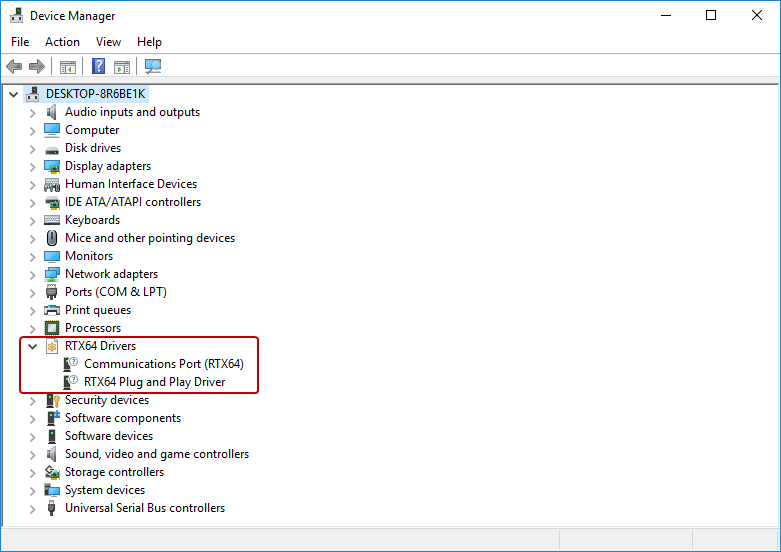
Task: Select the DESKTOP-8R6BE1K computer name
Action: pos(96,94)
